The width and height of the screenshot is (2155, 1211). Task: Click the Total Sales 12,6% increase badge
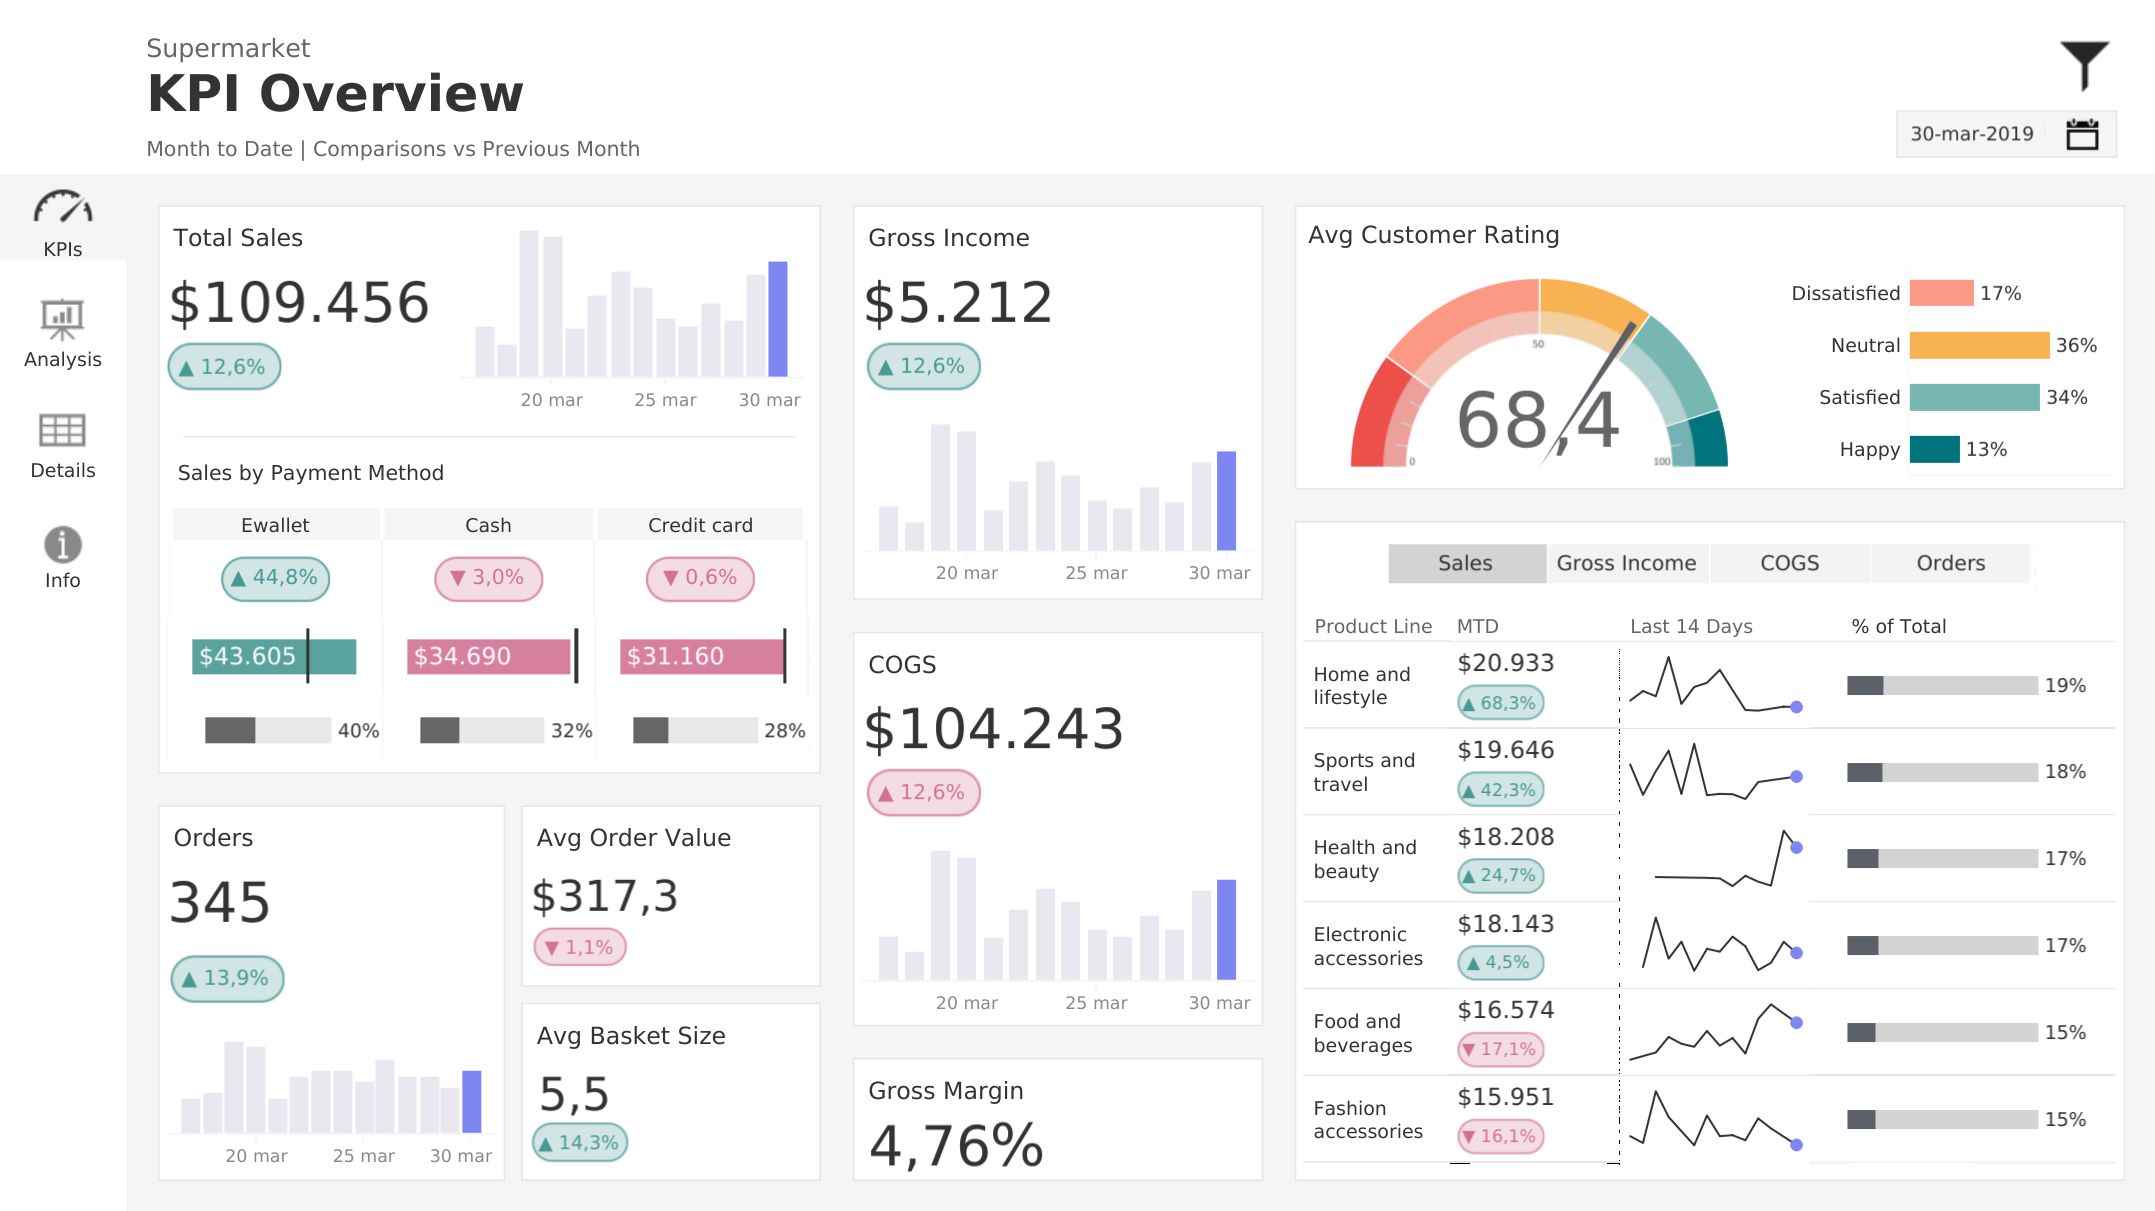[x=224, y=367]
